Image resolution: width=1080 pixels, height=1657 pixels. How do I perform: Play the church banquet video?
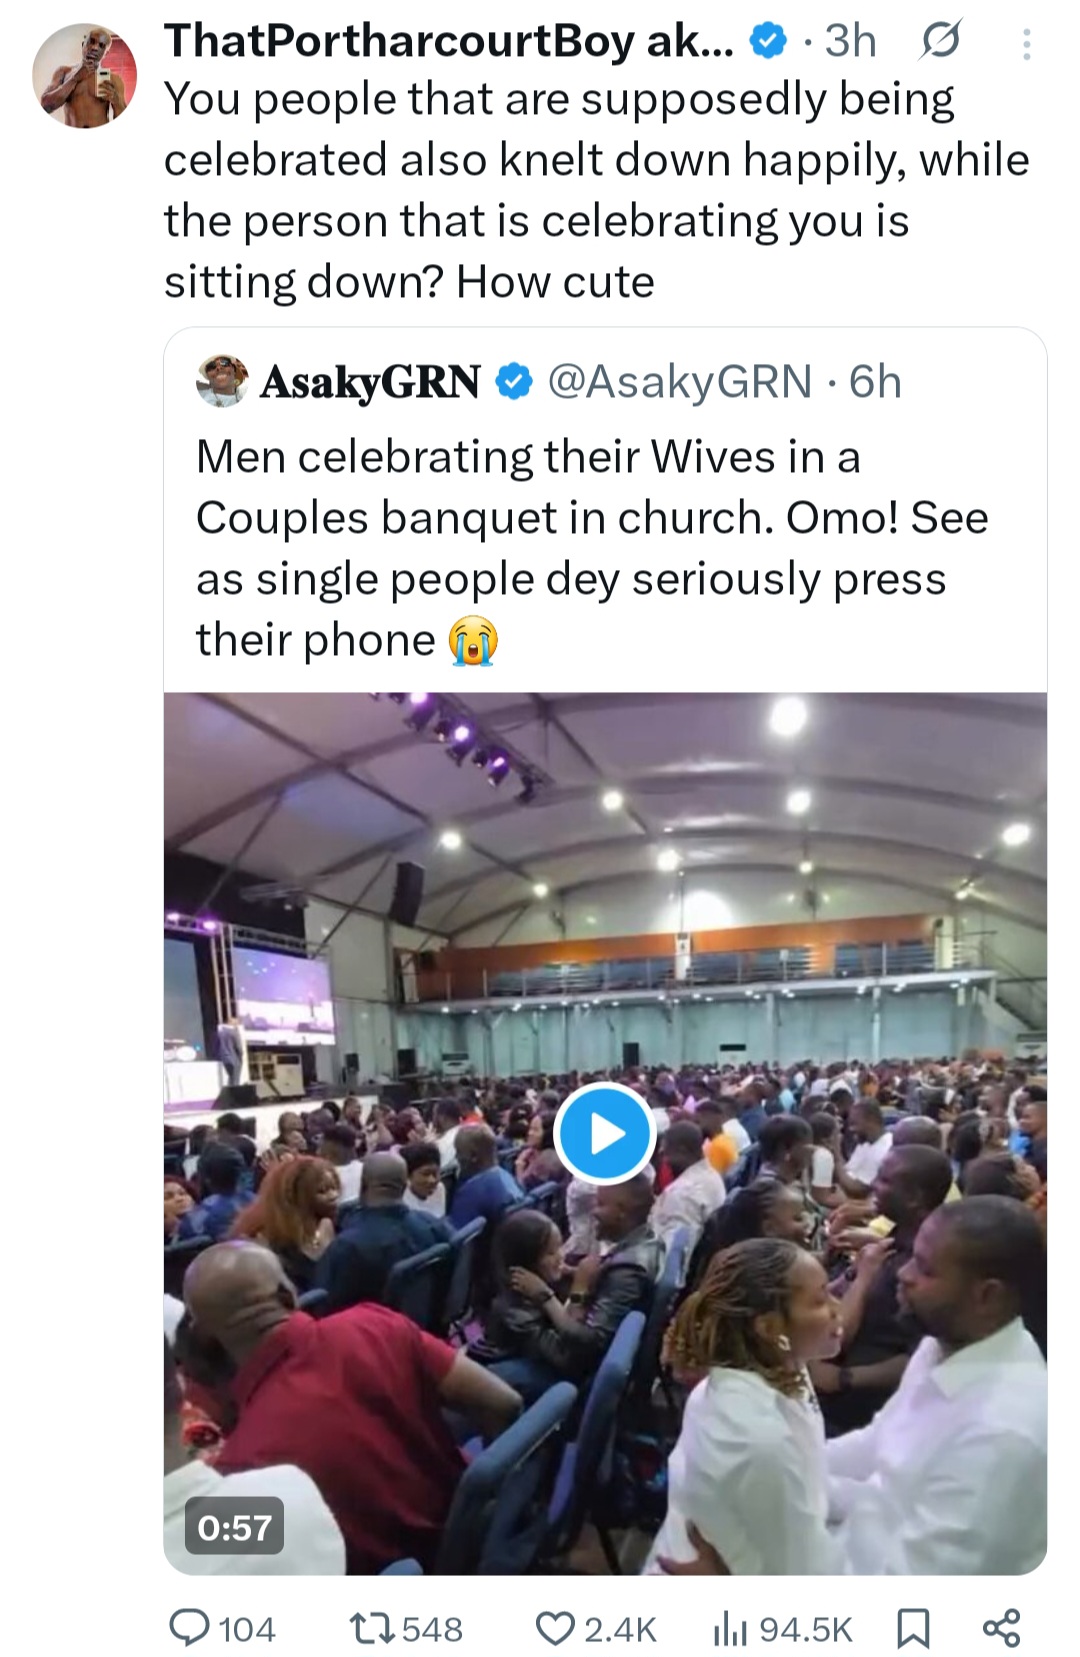pyautogui.click(x=604, y=1133)
